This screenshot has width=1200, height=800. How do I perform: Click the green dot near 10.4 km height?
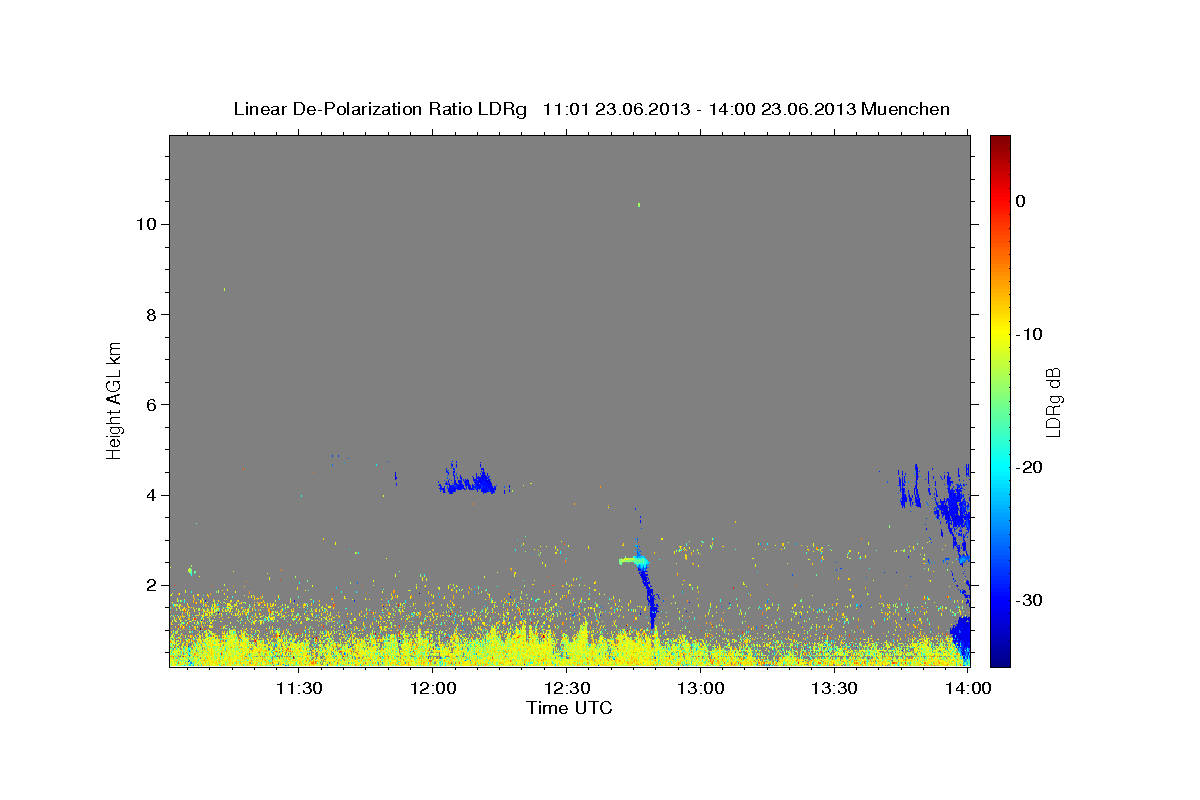click(638, 205)
